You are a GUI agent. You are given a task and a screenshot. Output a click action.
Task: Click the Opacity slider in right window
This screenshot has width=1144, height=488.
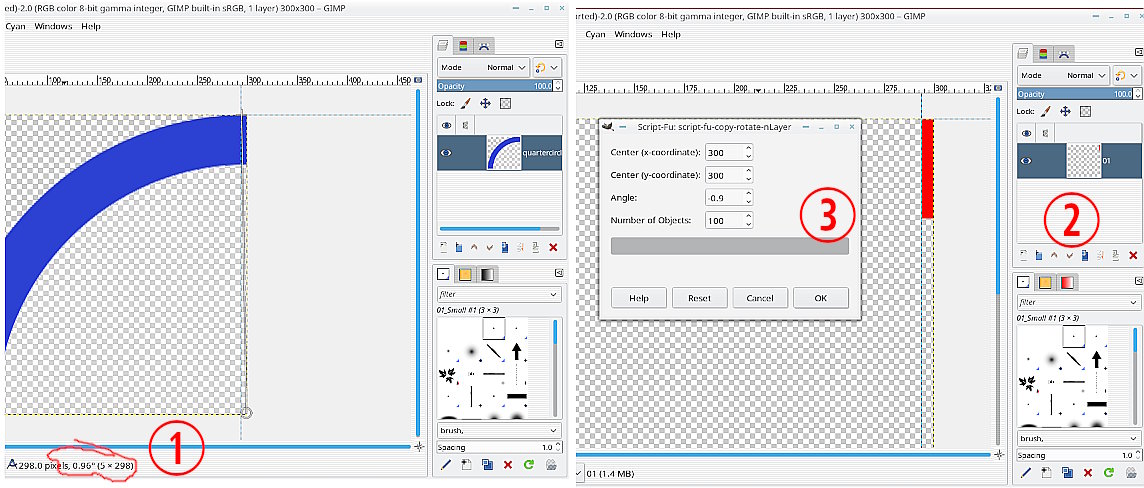(x=1076, y=94)
